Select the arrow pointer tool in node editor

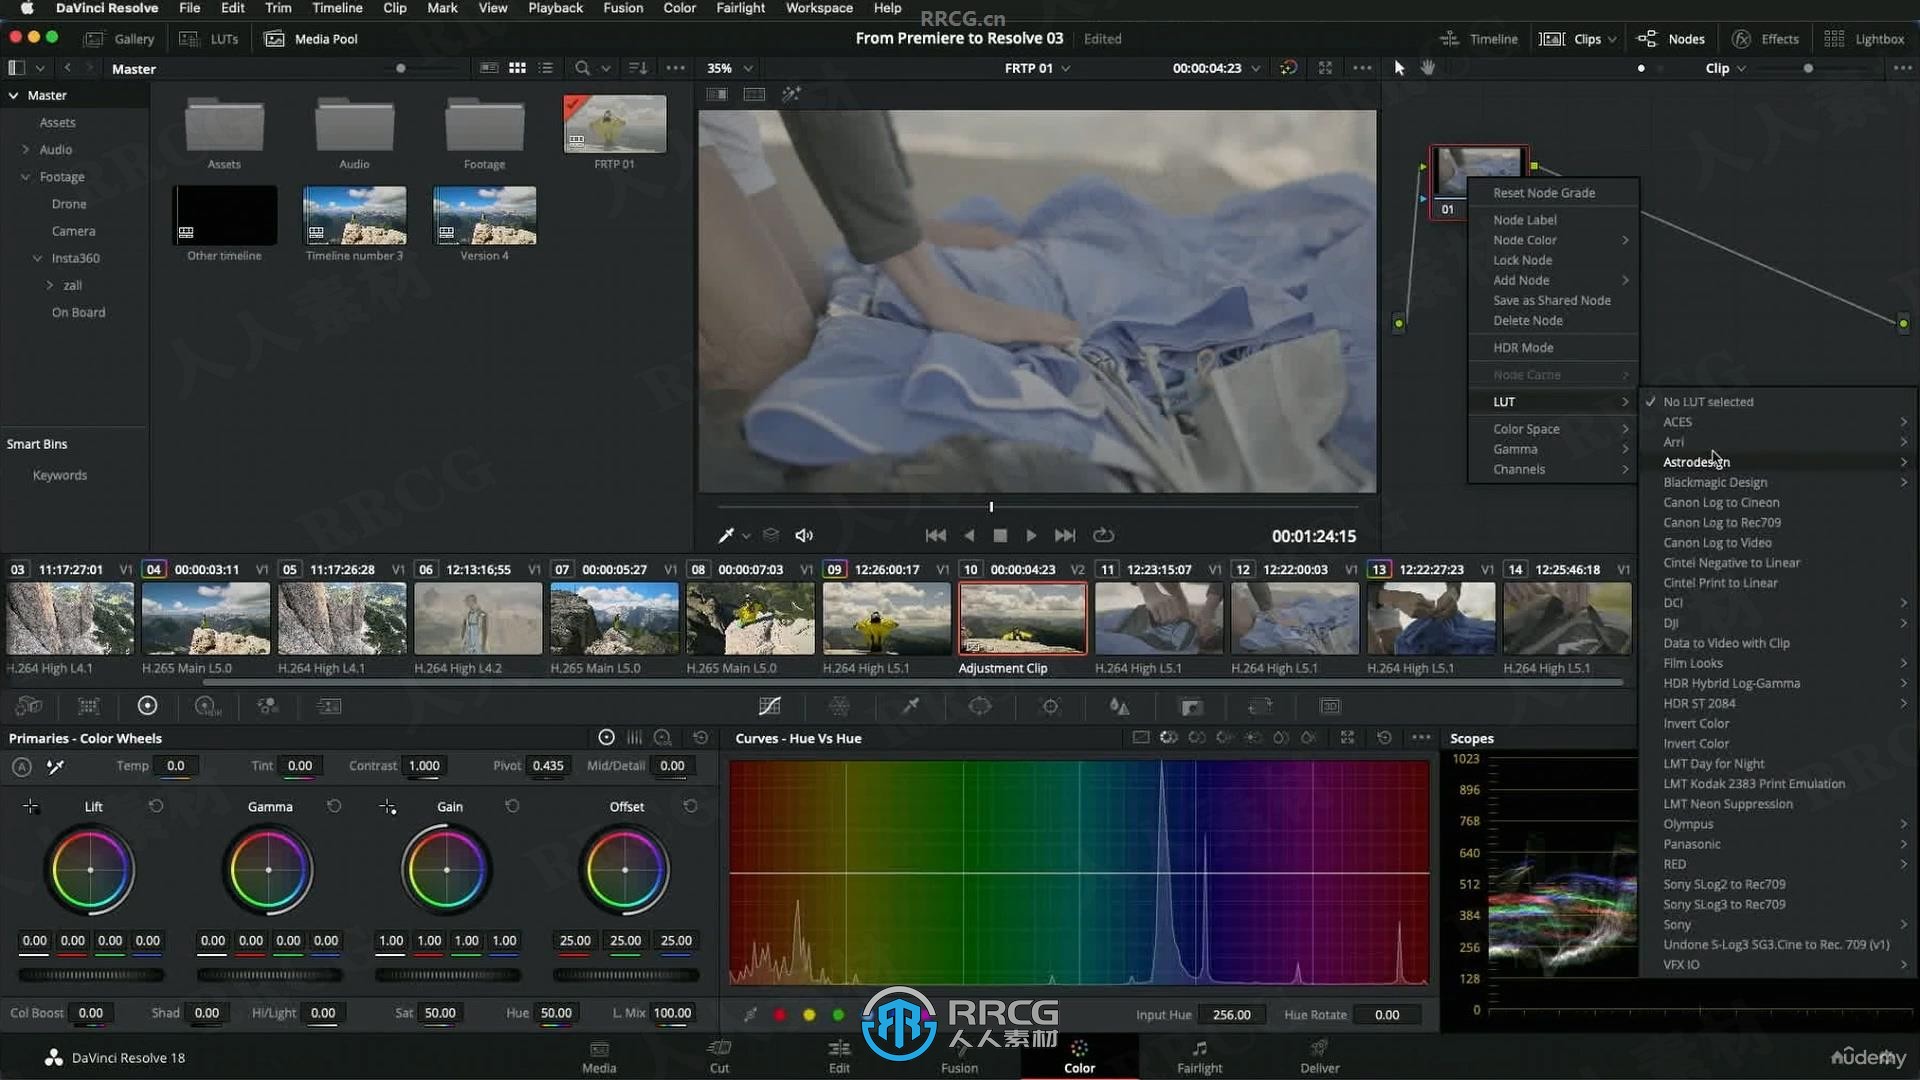click(x=1399, y=68)
